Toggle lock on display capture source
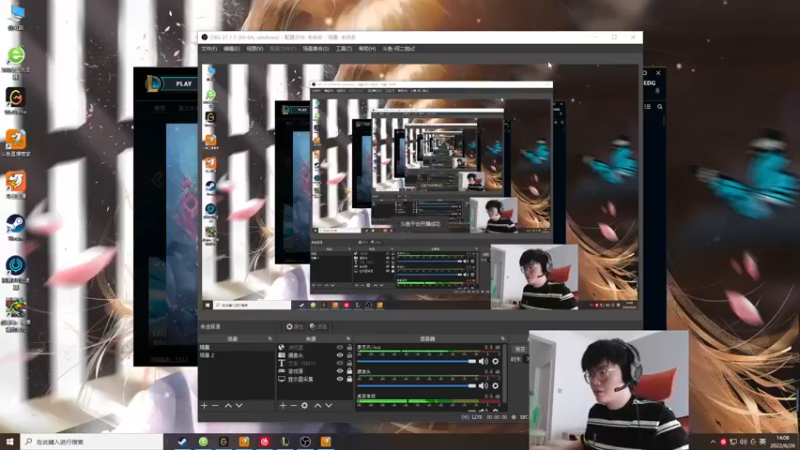 349,380
